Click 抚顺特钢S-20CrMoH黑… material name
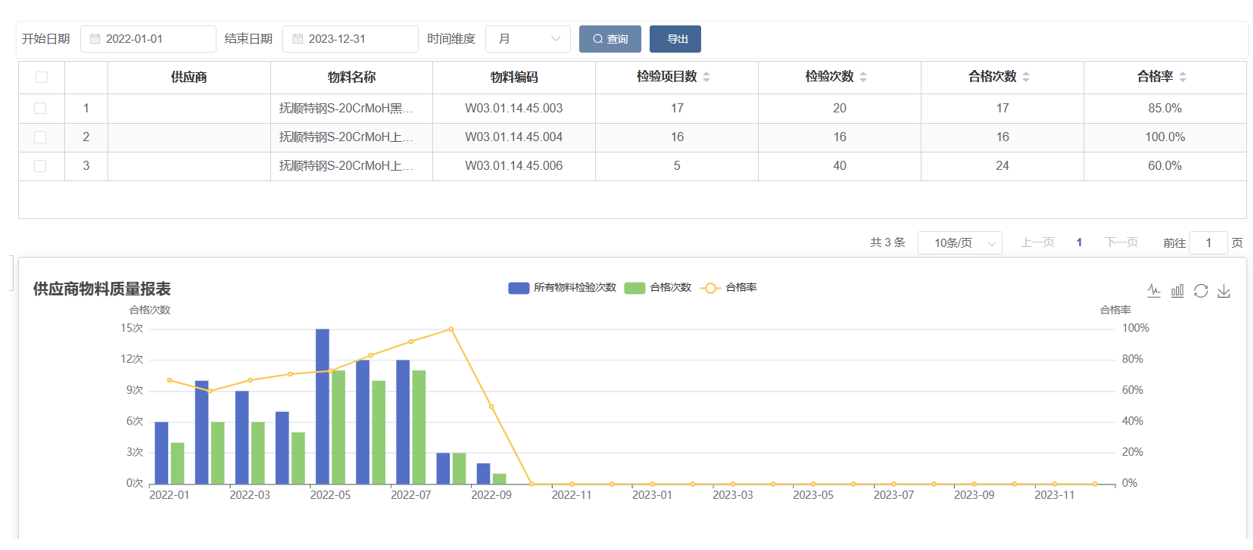 point(346,108)
